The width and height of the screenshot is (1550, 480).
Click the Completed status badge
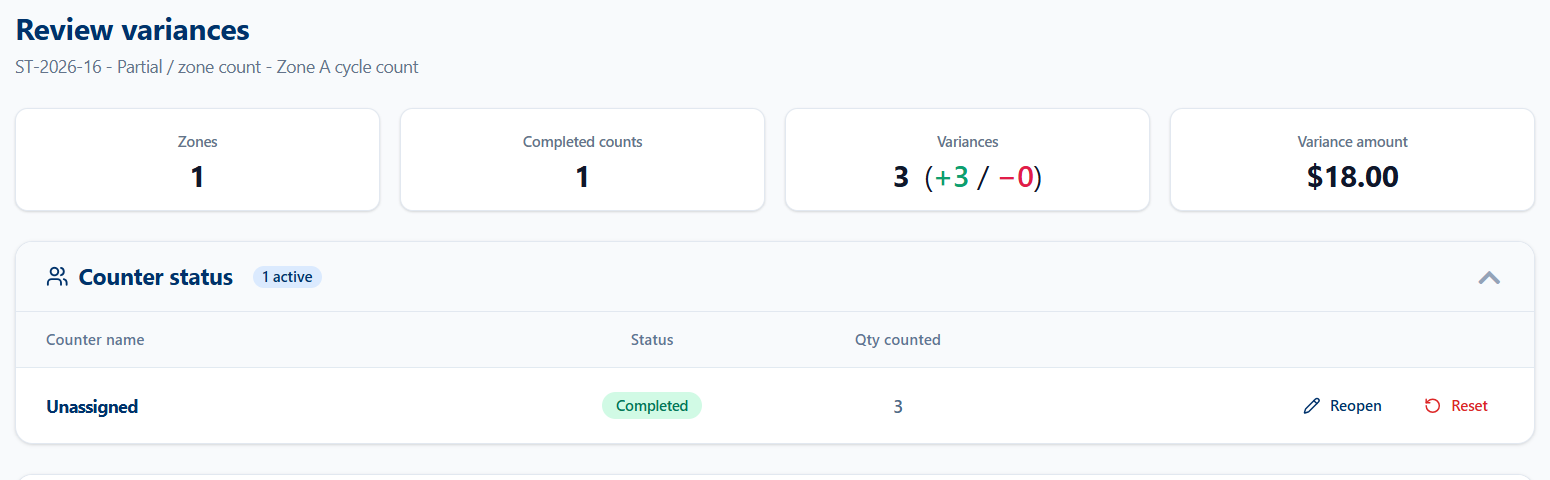pyautogui.click(x=652, y=406)
